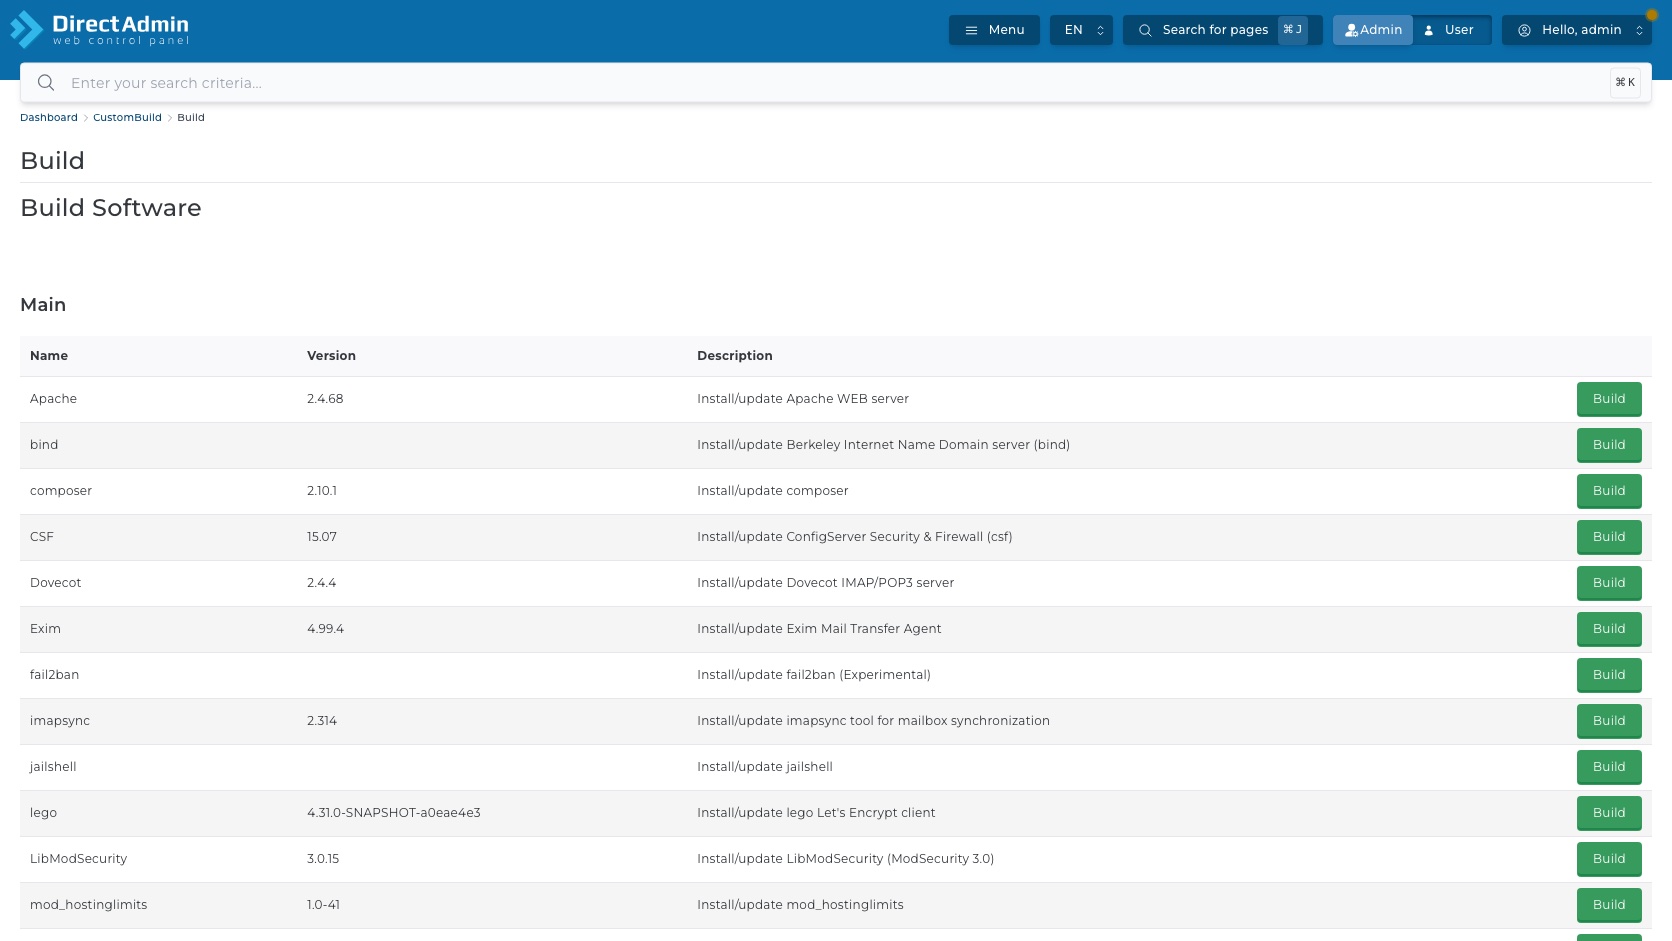Build Dovecot
The height and width of the screenshot is (941, 1672).
pos(1609,583)
